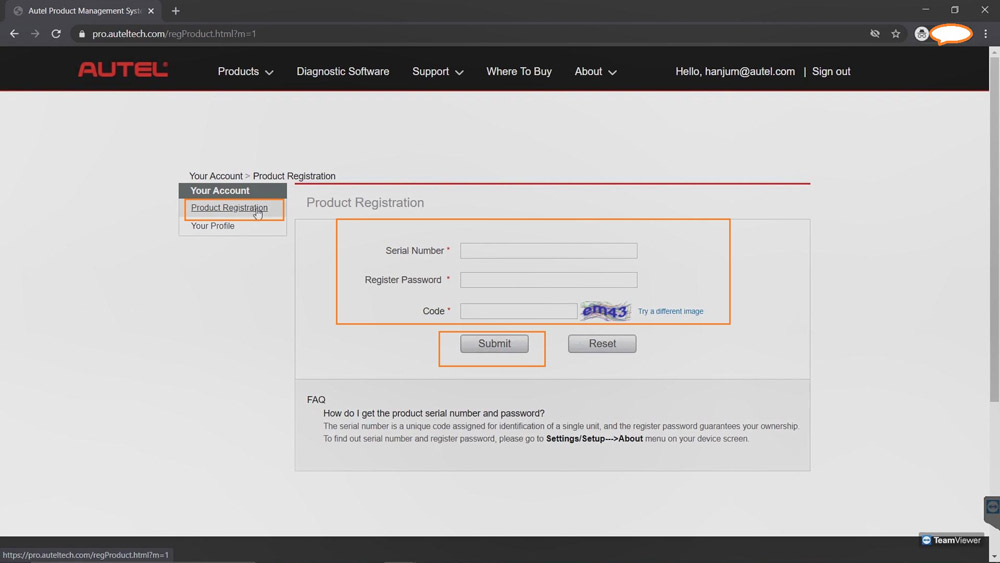Open Where To Buy page
Screen dimensions: 1000x563
click(x=518, y=71)
